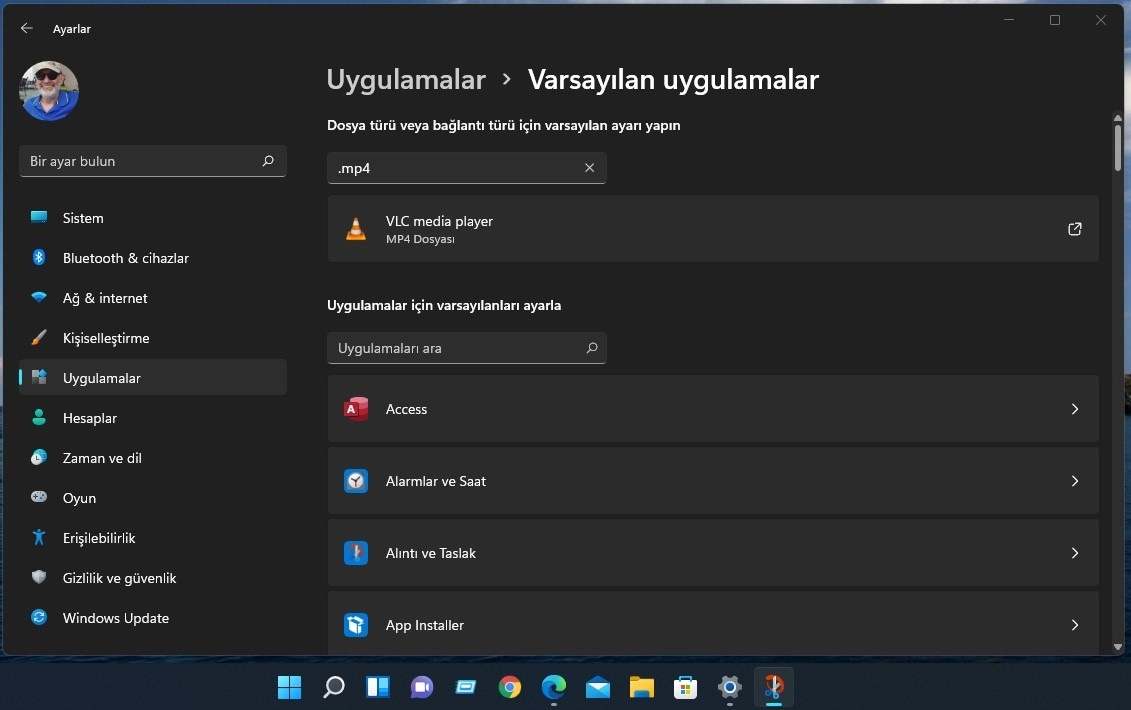
Task: Click scrollbar down arrow
Action: click(1117, 647)
